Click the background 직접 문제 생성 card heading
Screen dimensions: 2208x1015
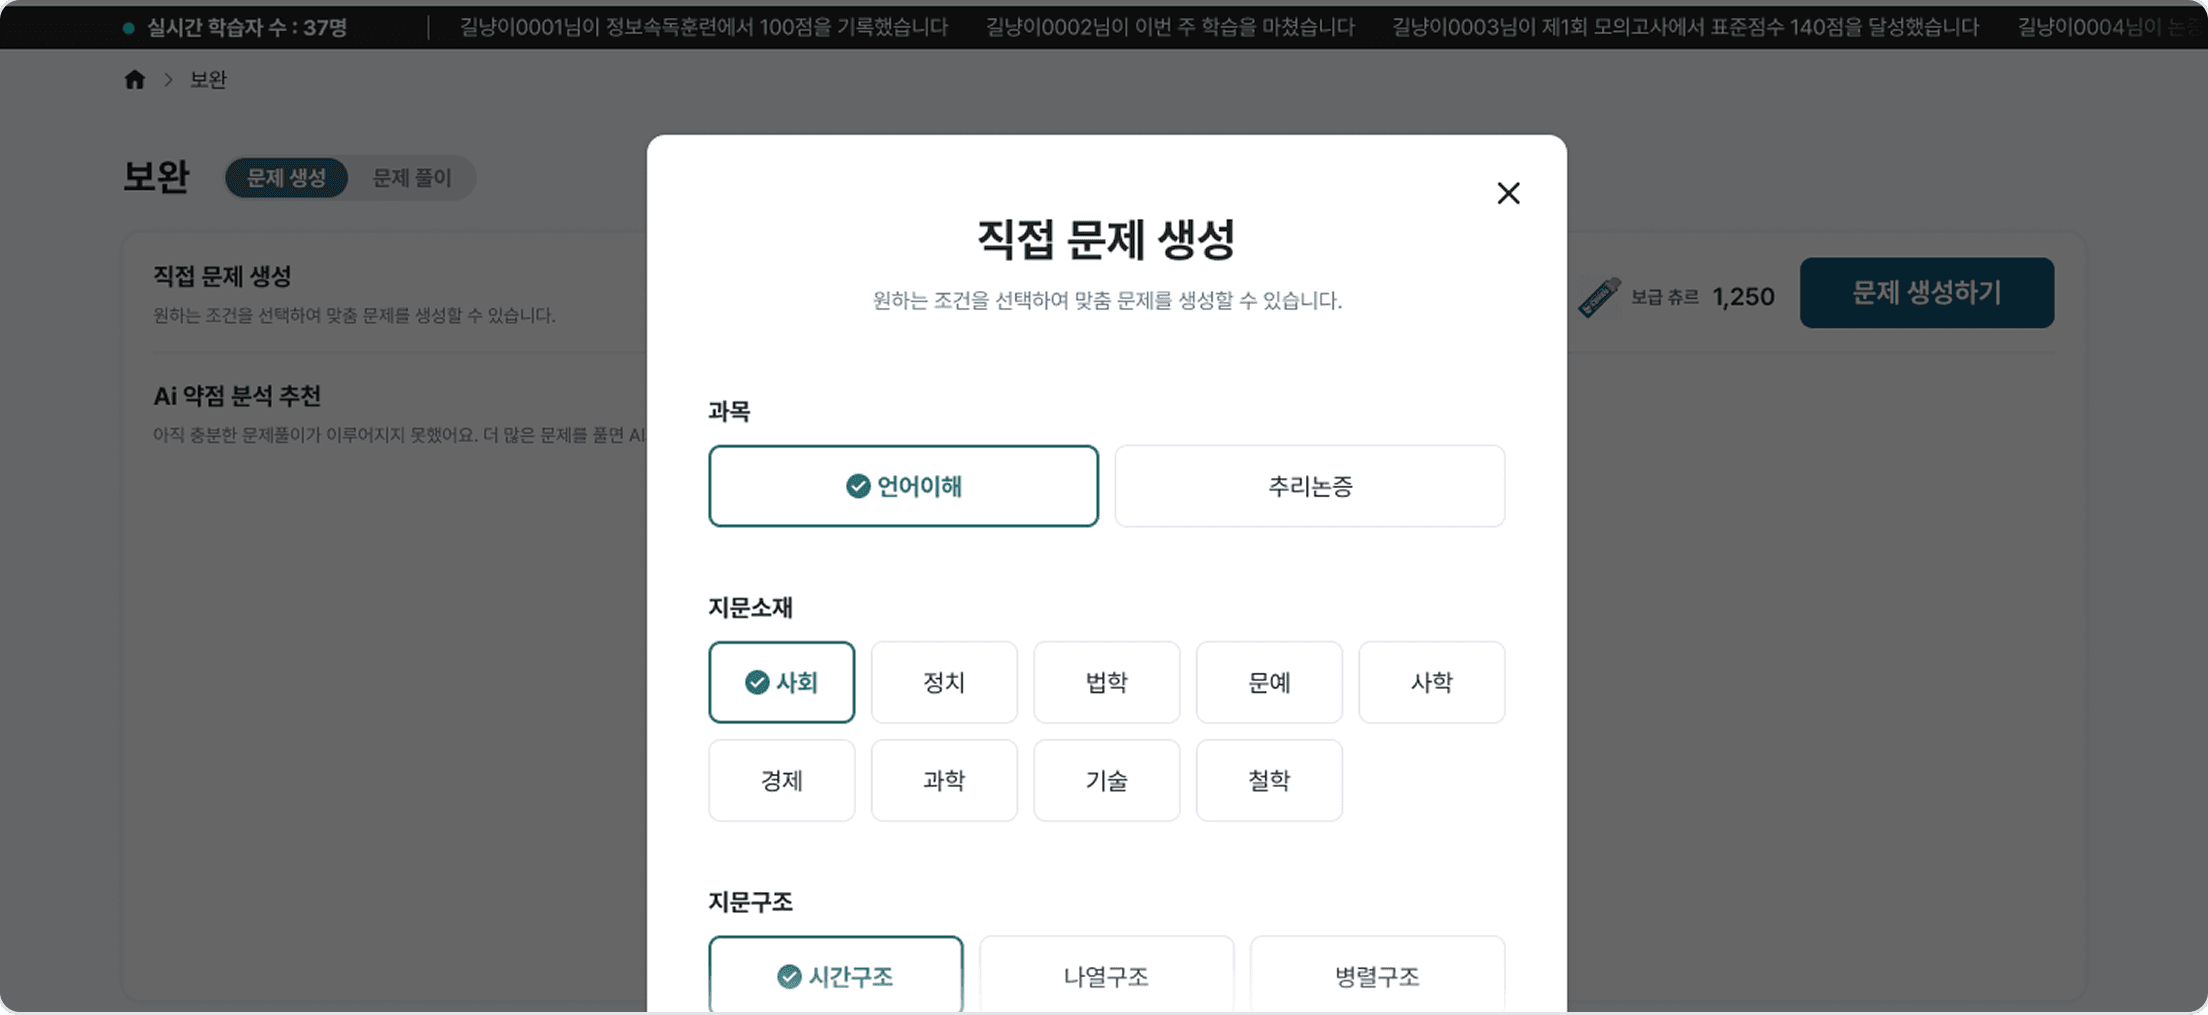(x=222, y=276)
